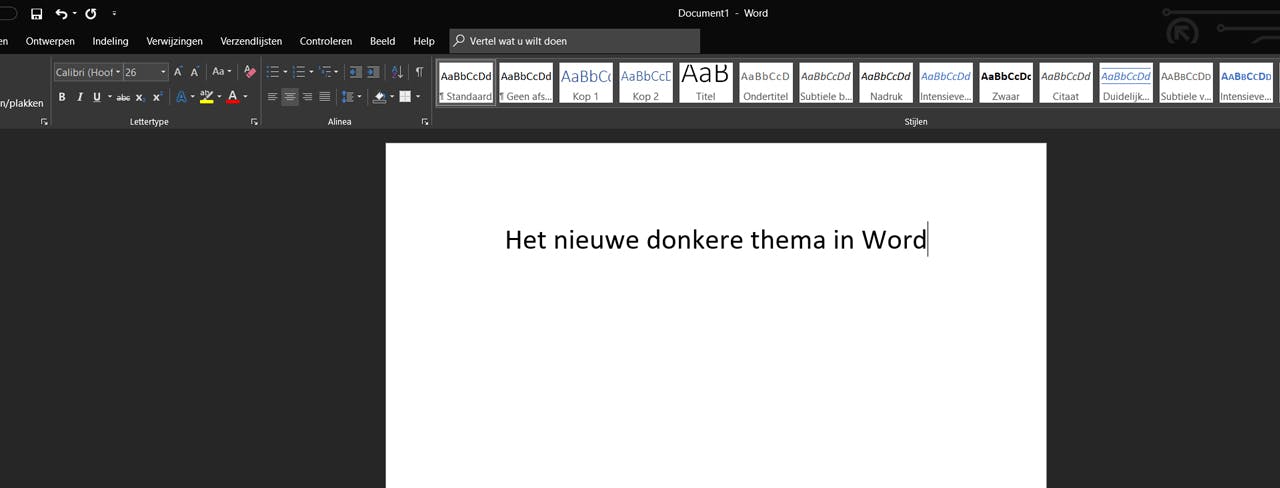Click the Multilevel list icon
This screenshot has width=1280, height=488.
325,72
